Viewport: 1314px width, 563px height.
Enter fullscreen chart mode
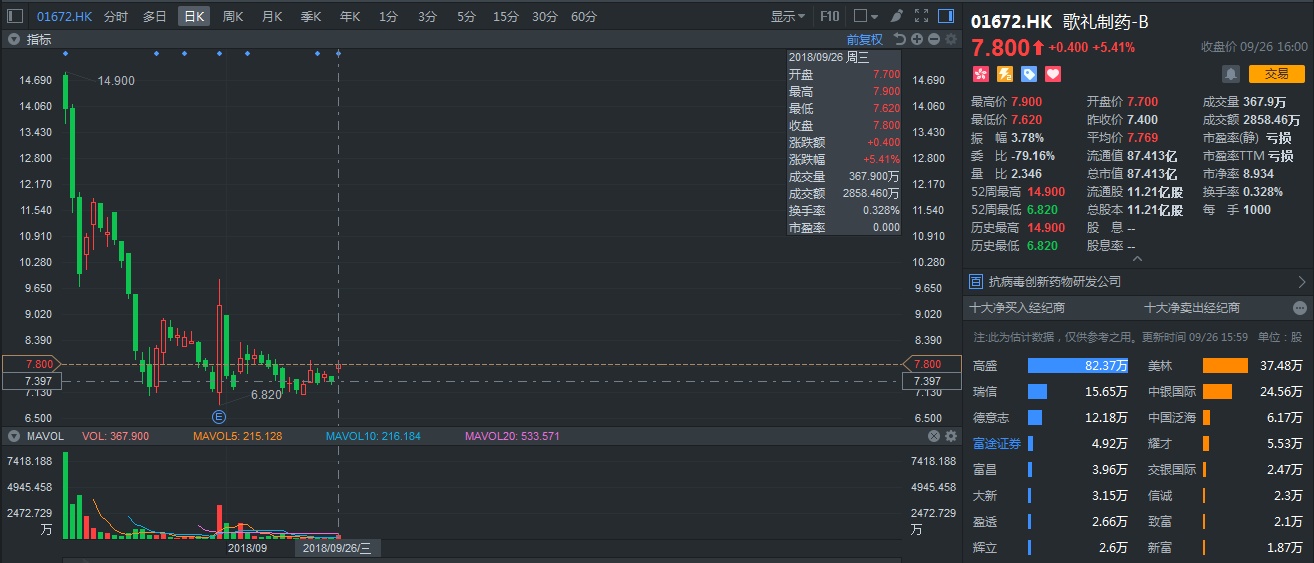tap(921, 16)
